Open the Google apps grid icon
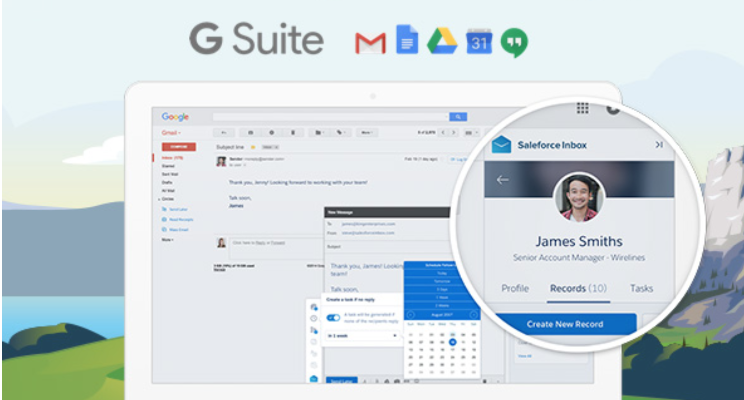 (x=583, y=108)
